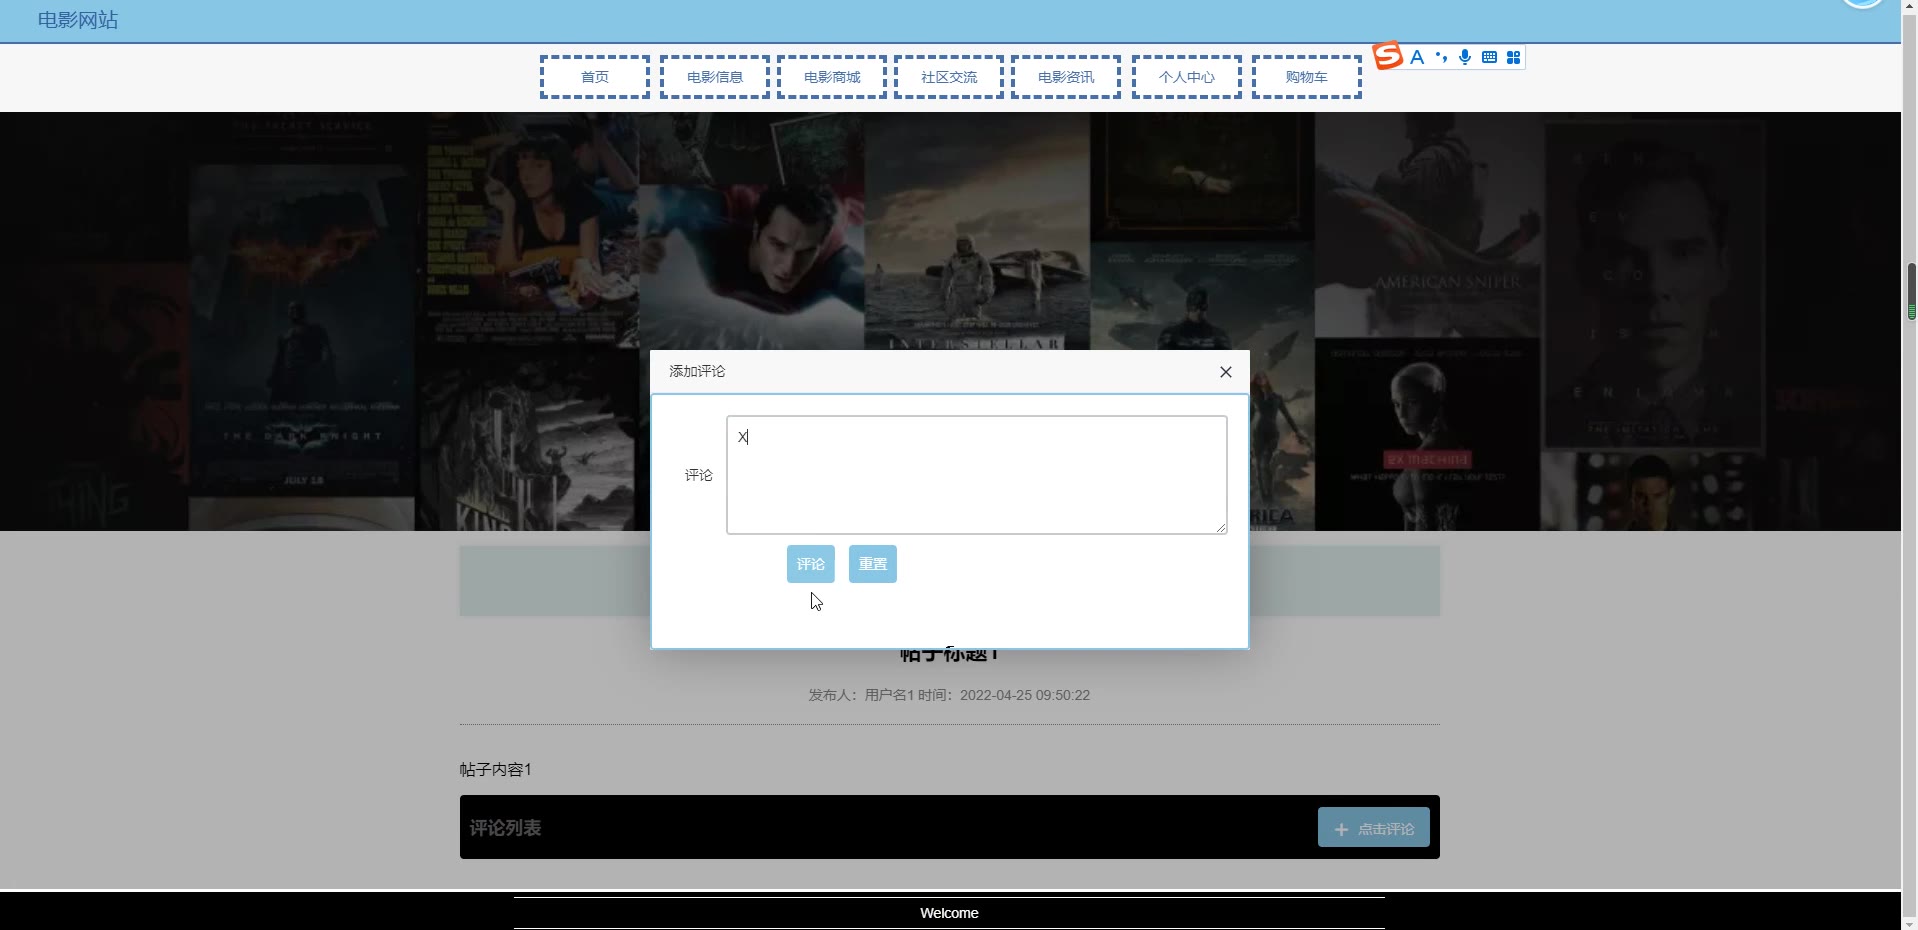Screen dimensions: 1918x930
Task: Click the Sogou input method S logo
Action: point(1387,55)
